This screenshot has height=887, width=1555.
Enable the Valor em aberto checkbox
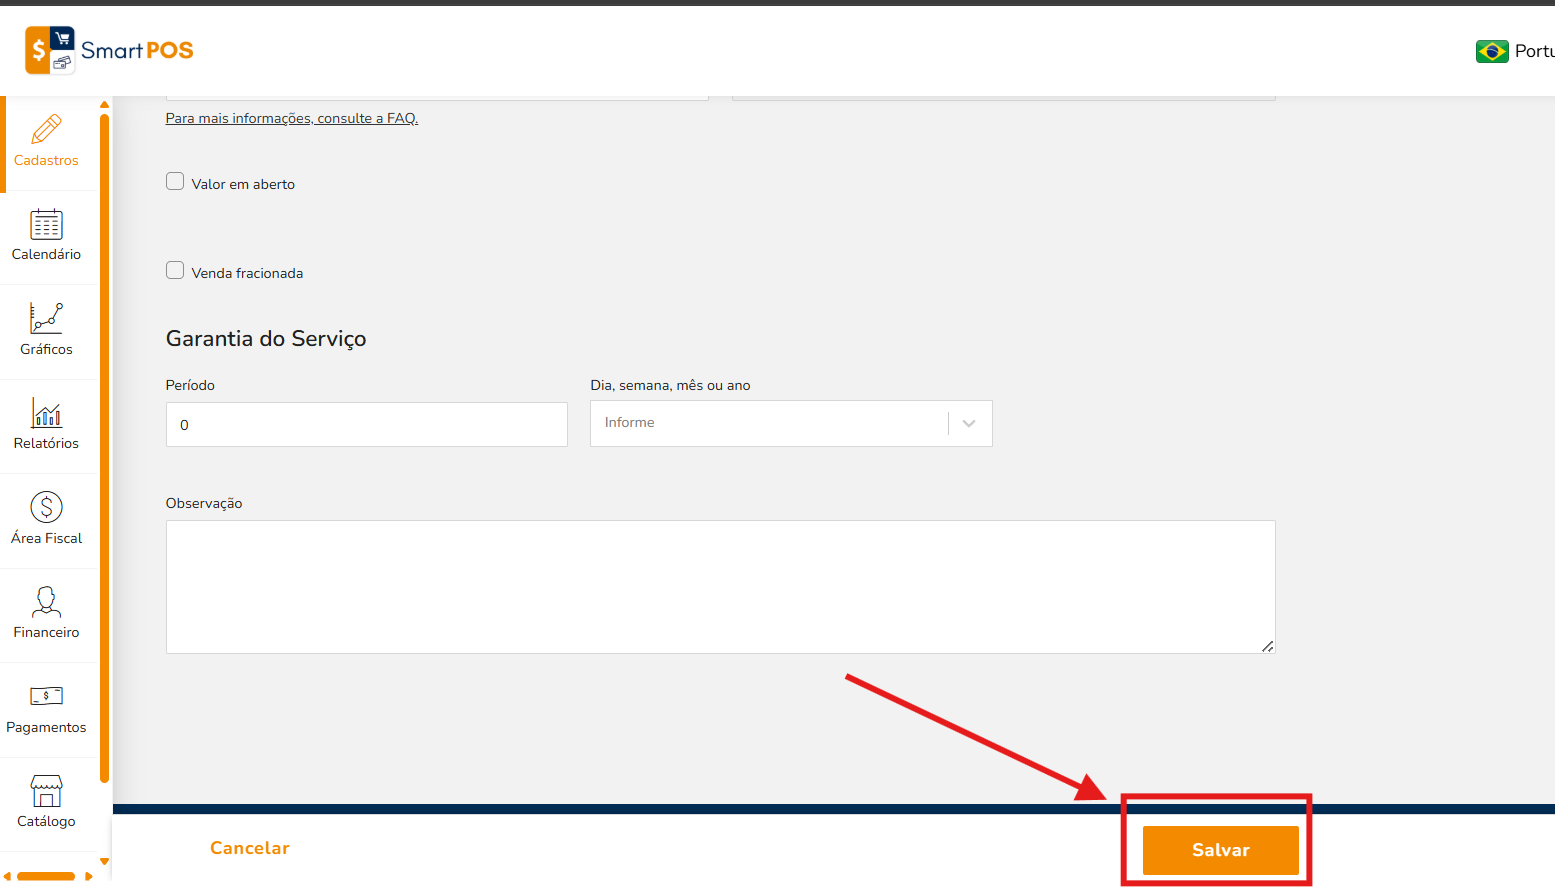175,182
